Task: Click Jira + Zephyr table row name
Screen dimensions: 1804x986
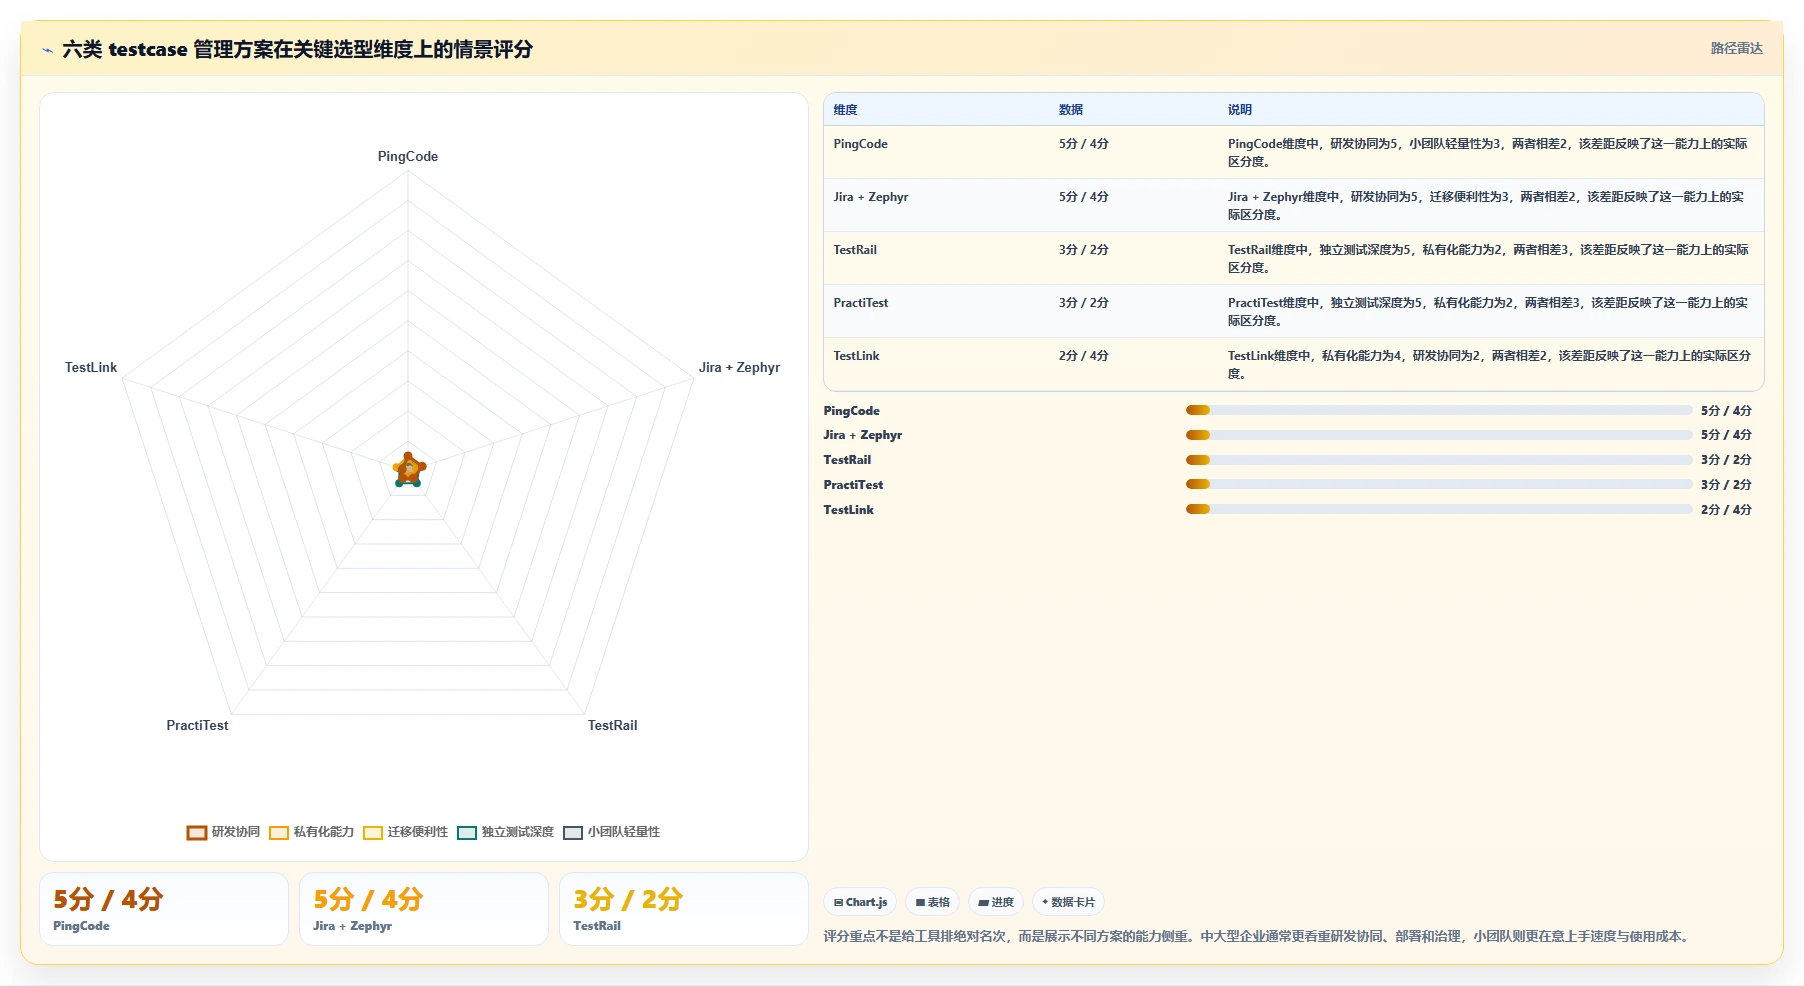Action: 871,197
